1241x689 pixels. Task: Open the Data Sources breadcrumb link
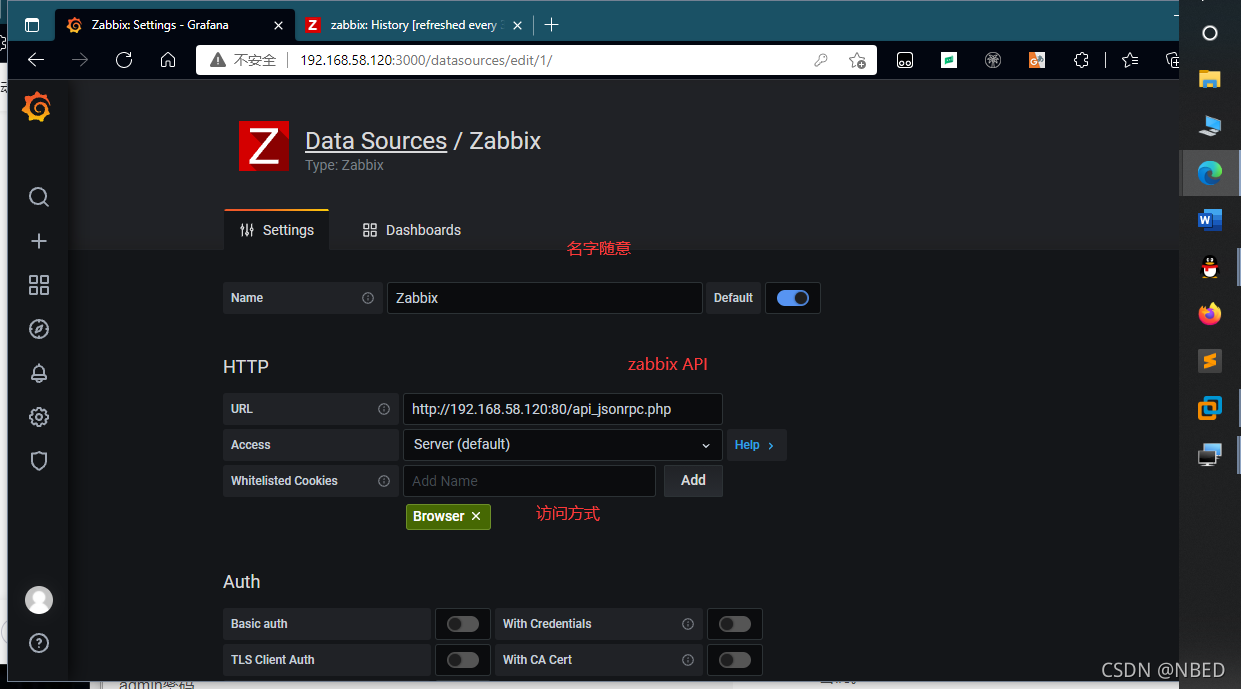tap(376, 141)
